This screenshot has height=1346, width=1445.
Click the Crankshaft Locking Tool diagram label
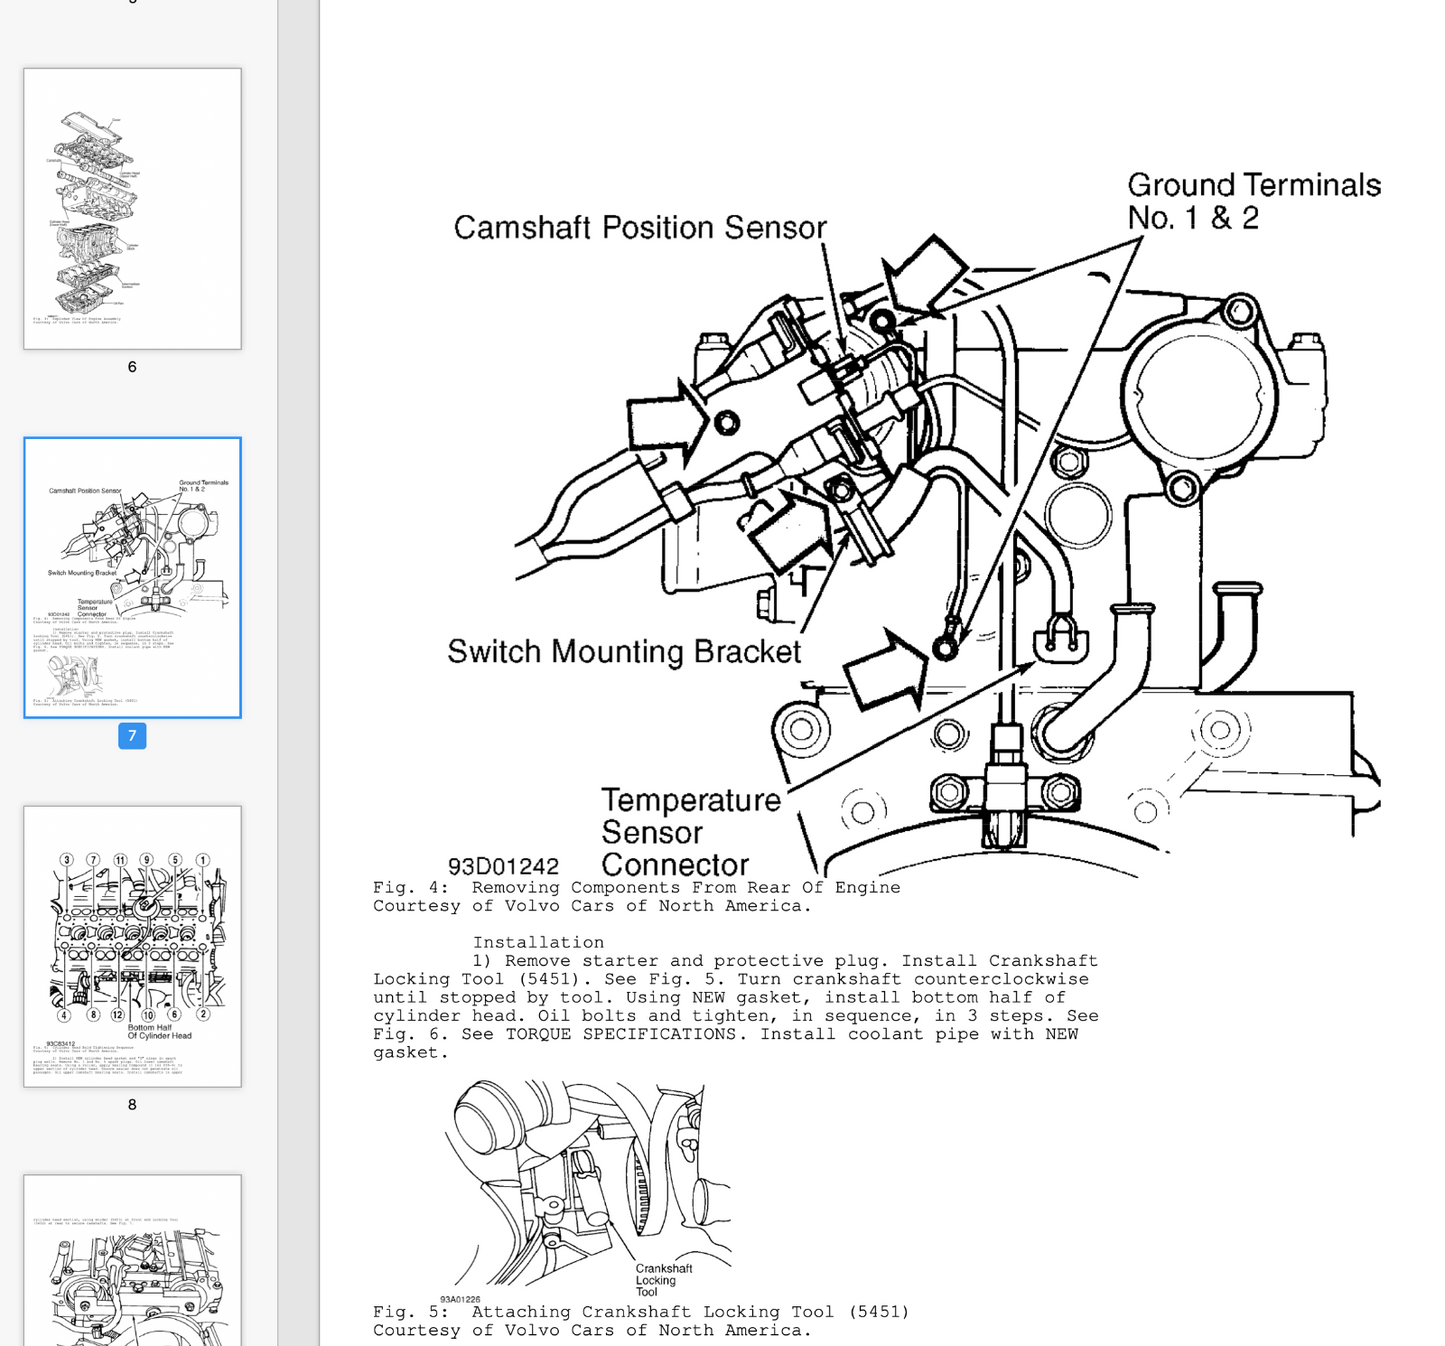[662, 1280]
